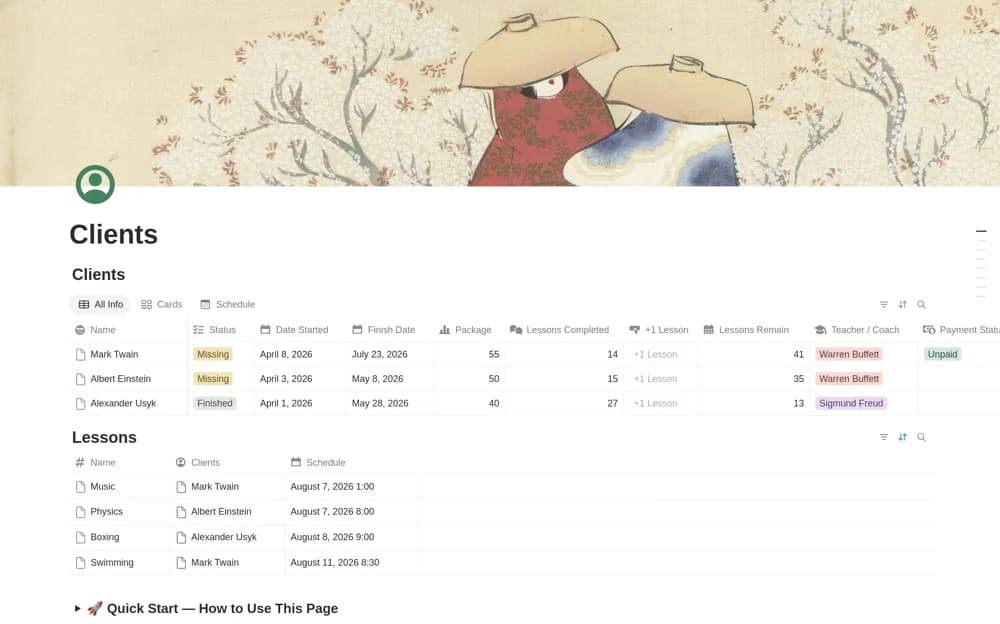Viewport: 1000px width, 624px height.
Task: Switch to Cards view tab
Action: click(x=161, y=304)
